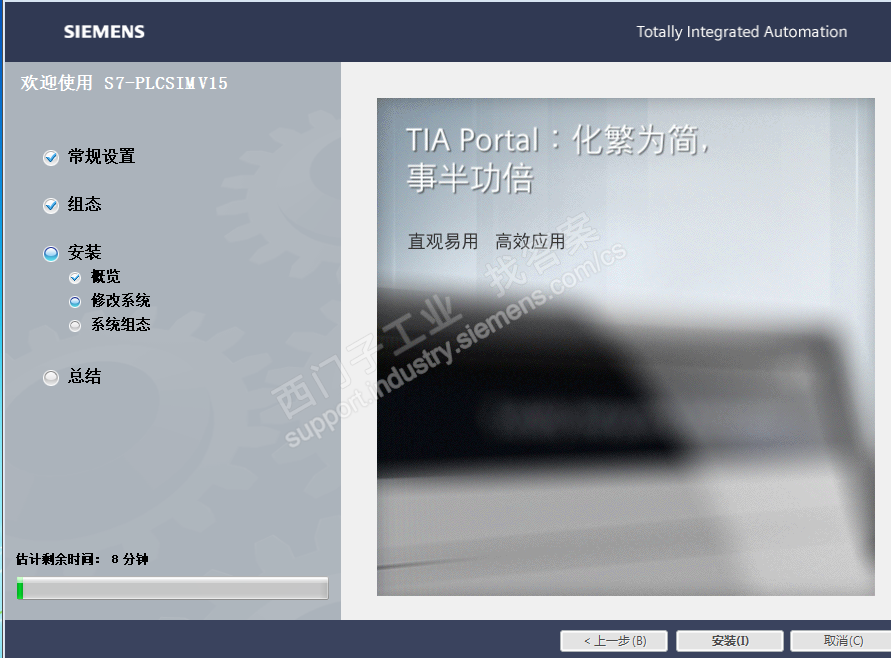
Task: Select the 概览 sub-step label
Action: tap(106, 276)
